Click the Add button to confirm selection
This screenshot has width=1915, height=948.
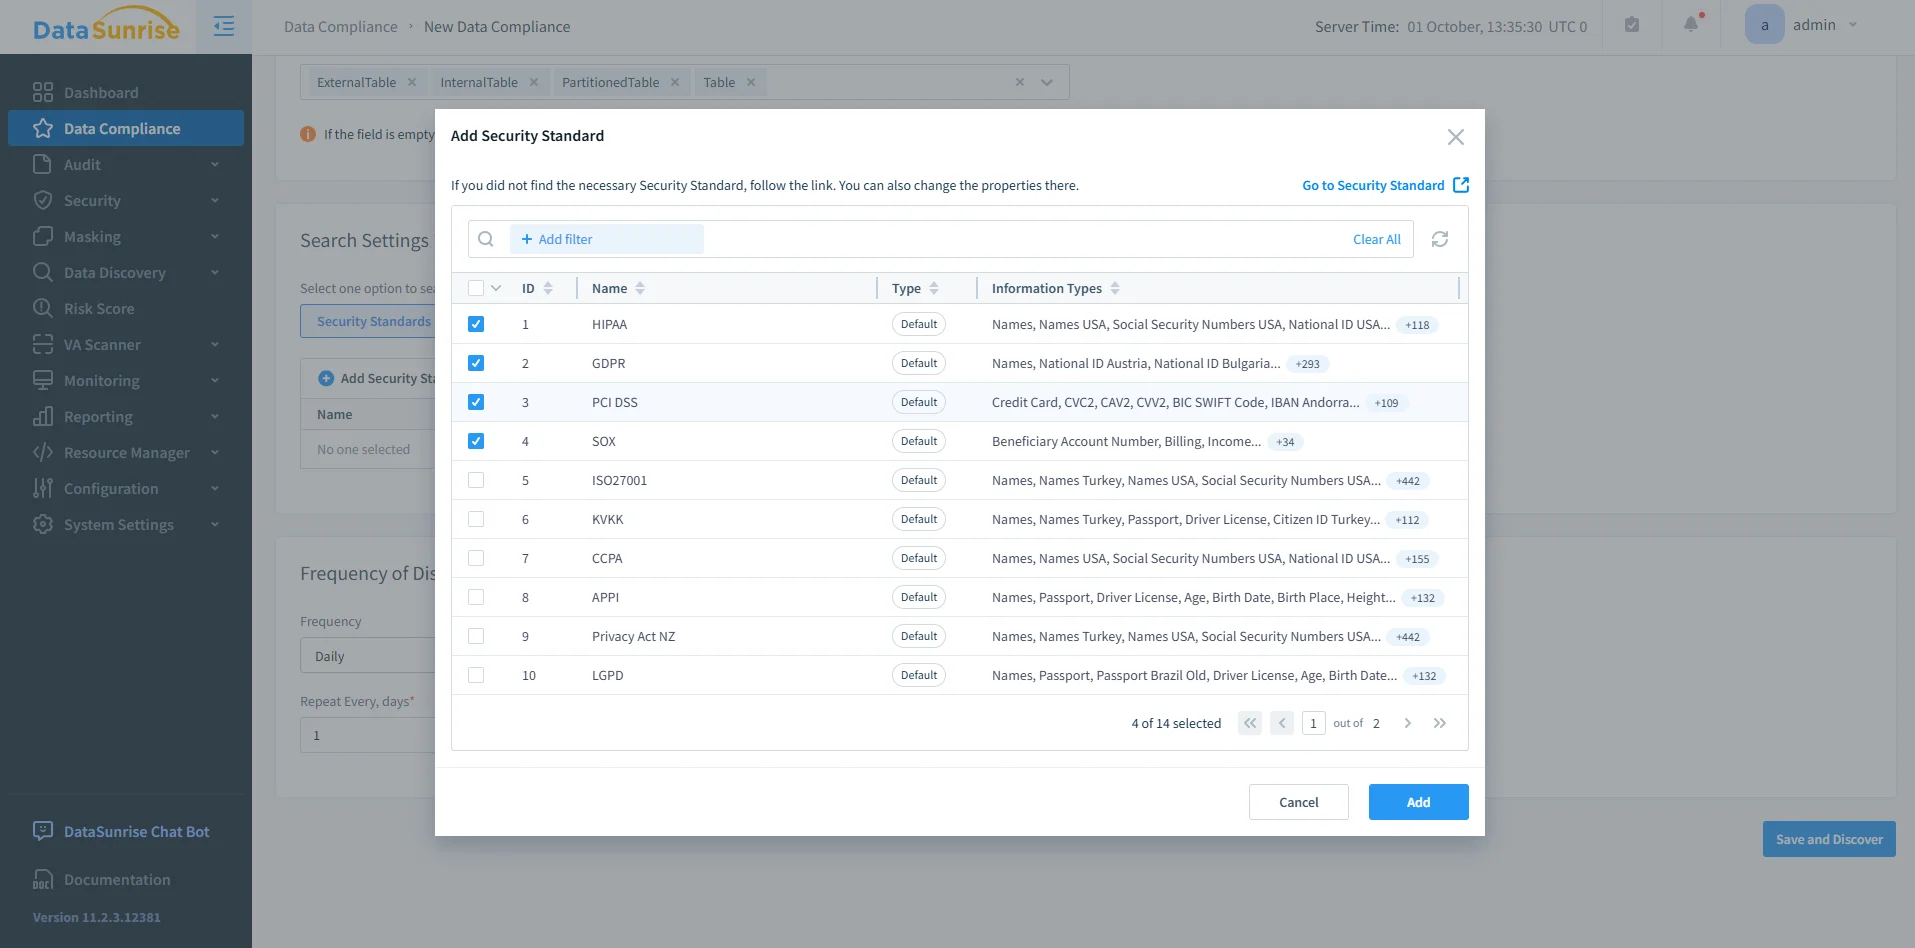(1417, 801)
